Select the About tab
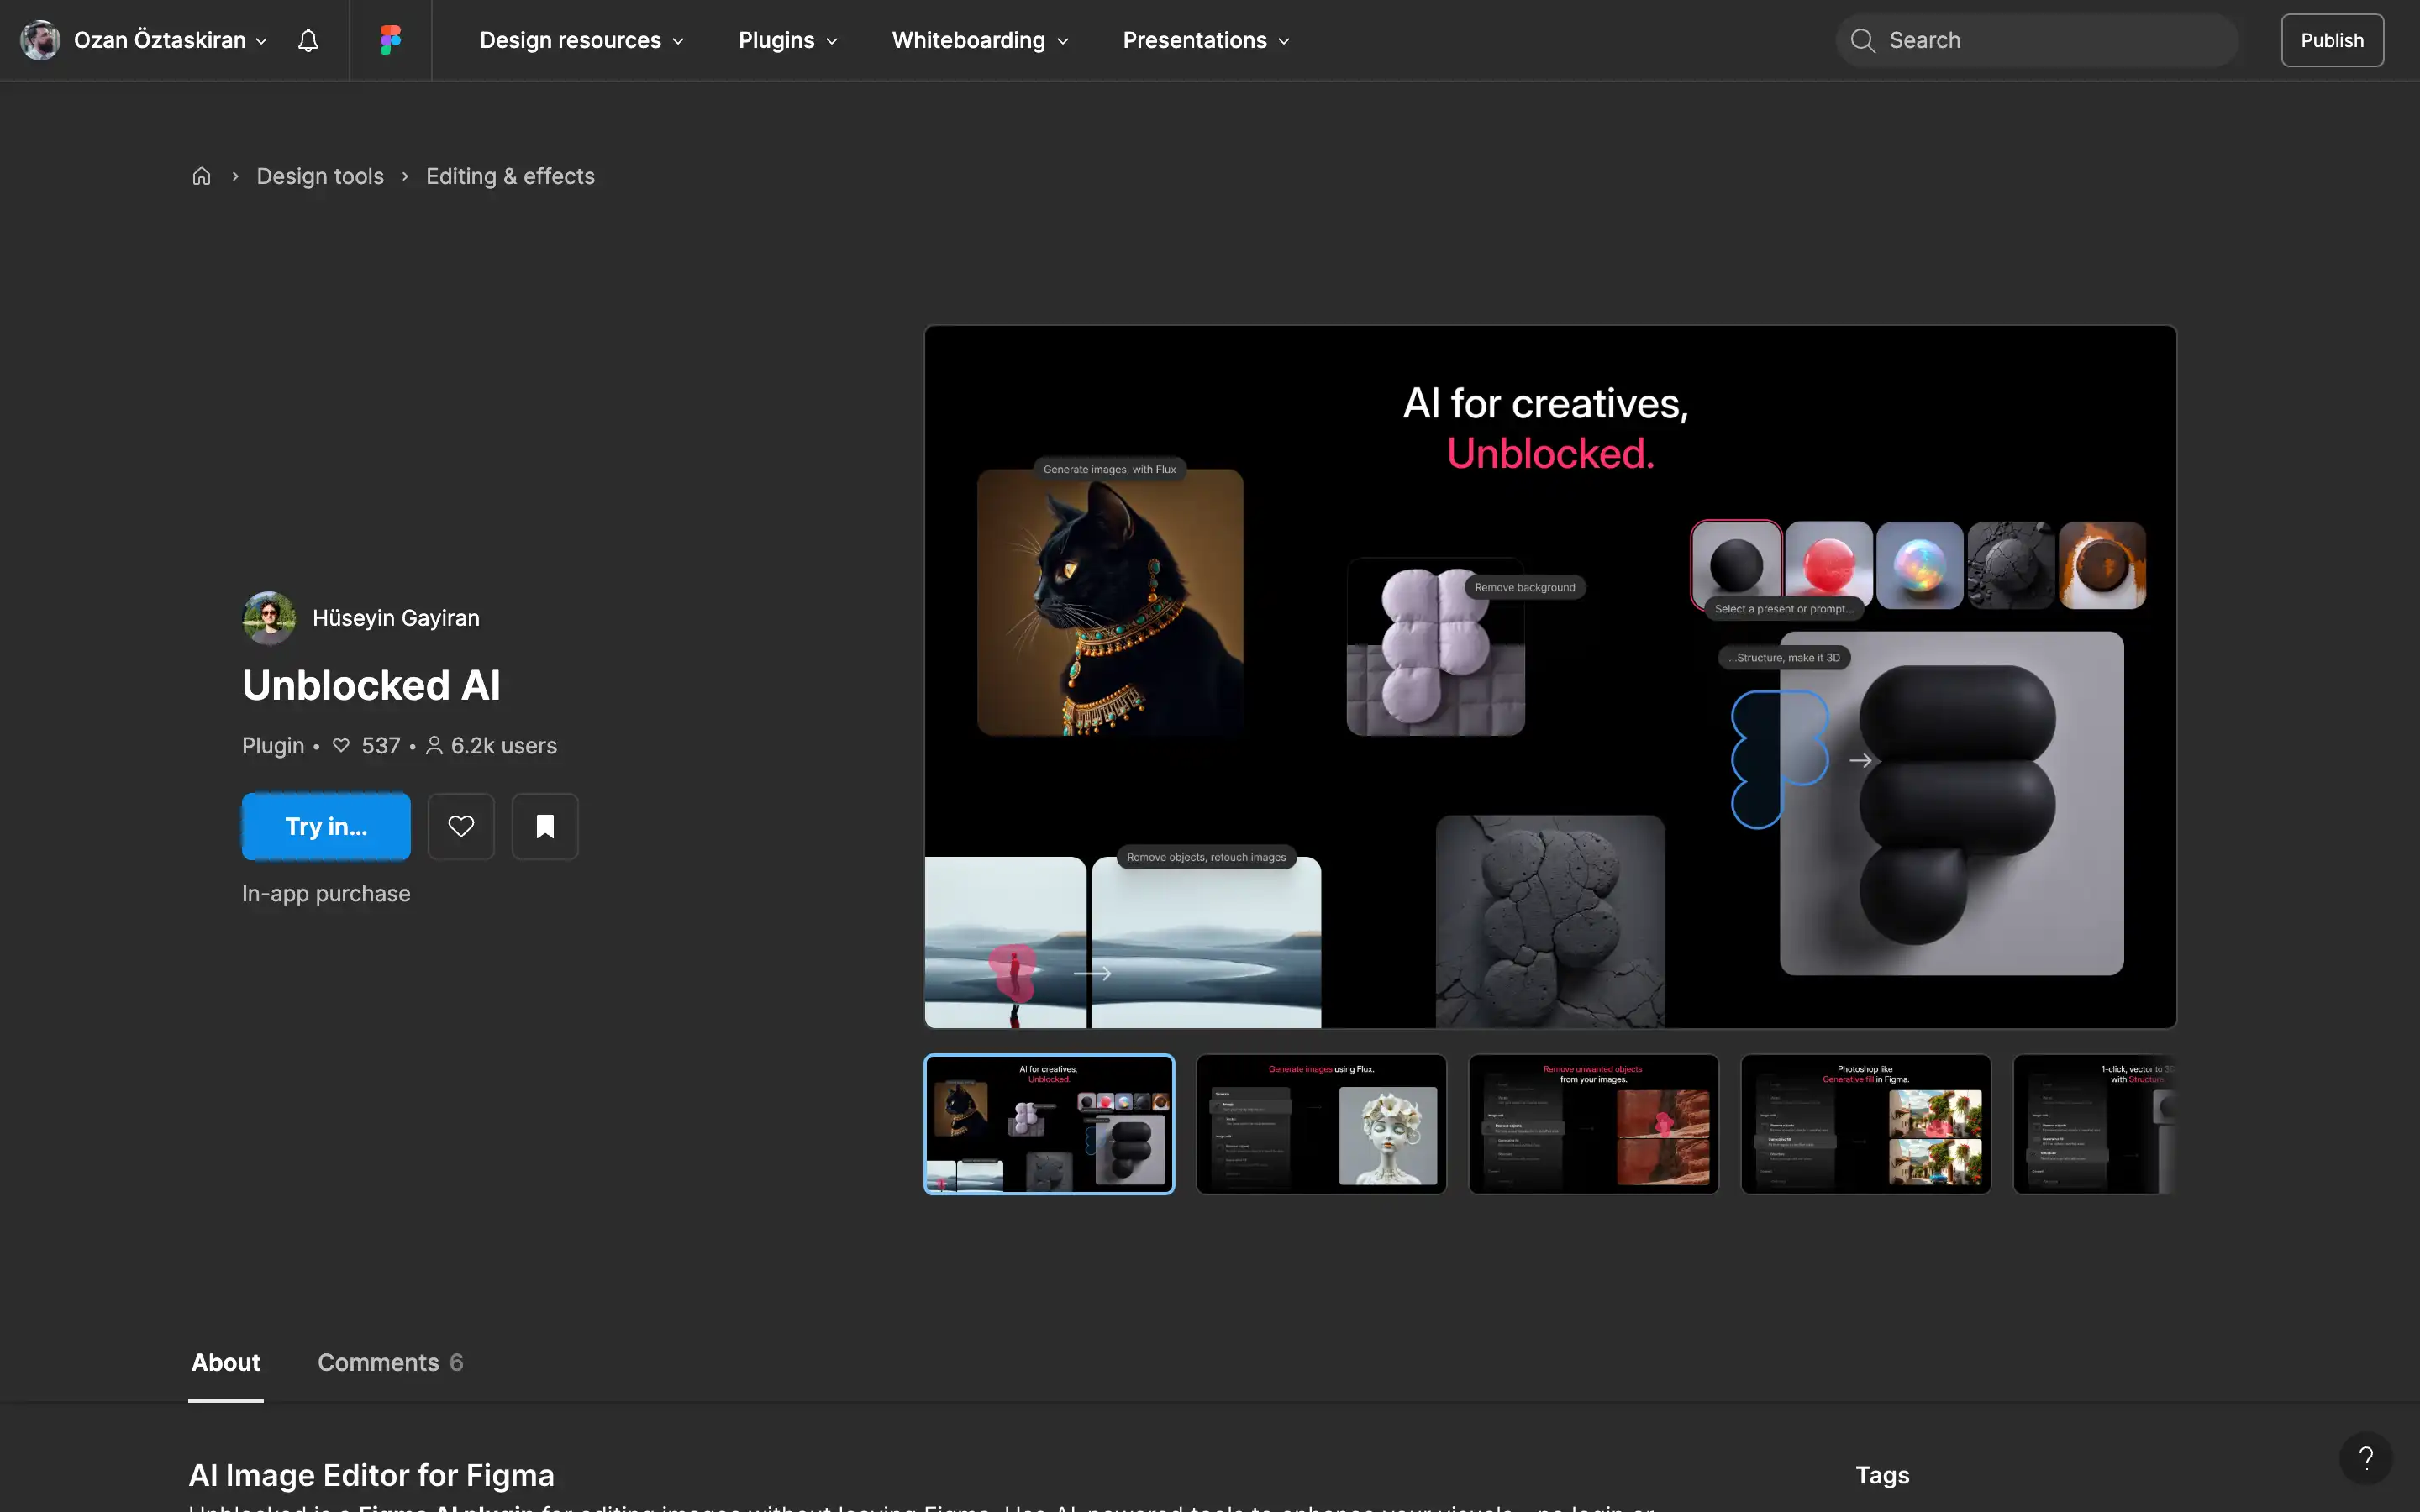2420x1512 pixels. (x=225, y=1362)
